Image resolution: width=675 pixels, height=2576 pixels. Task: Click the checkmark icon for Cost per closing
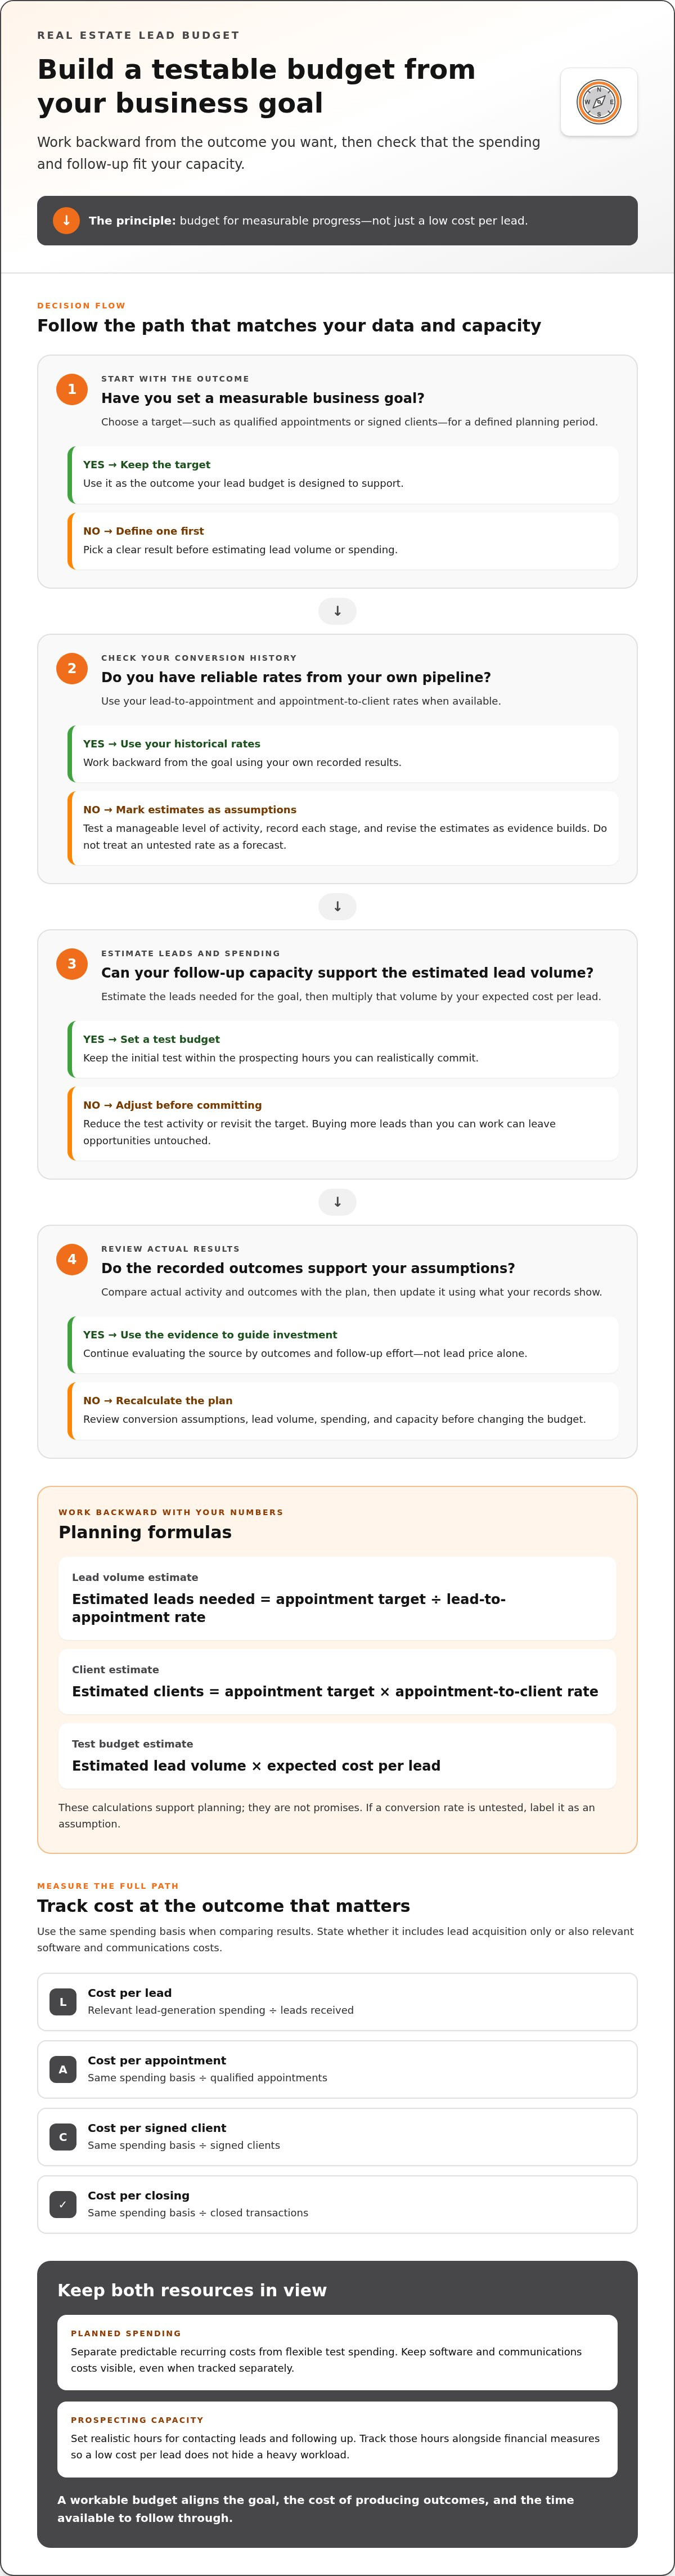point(63,2204)
